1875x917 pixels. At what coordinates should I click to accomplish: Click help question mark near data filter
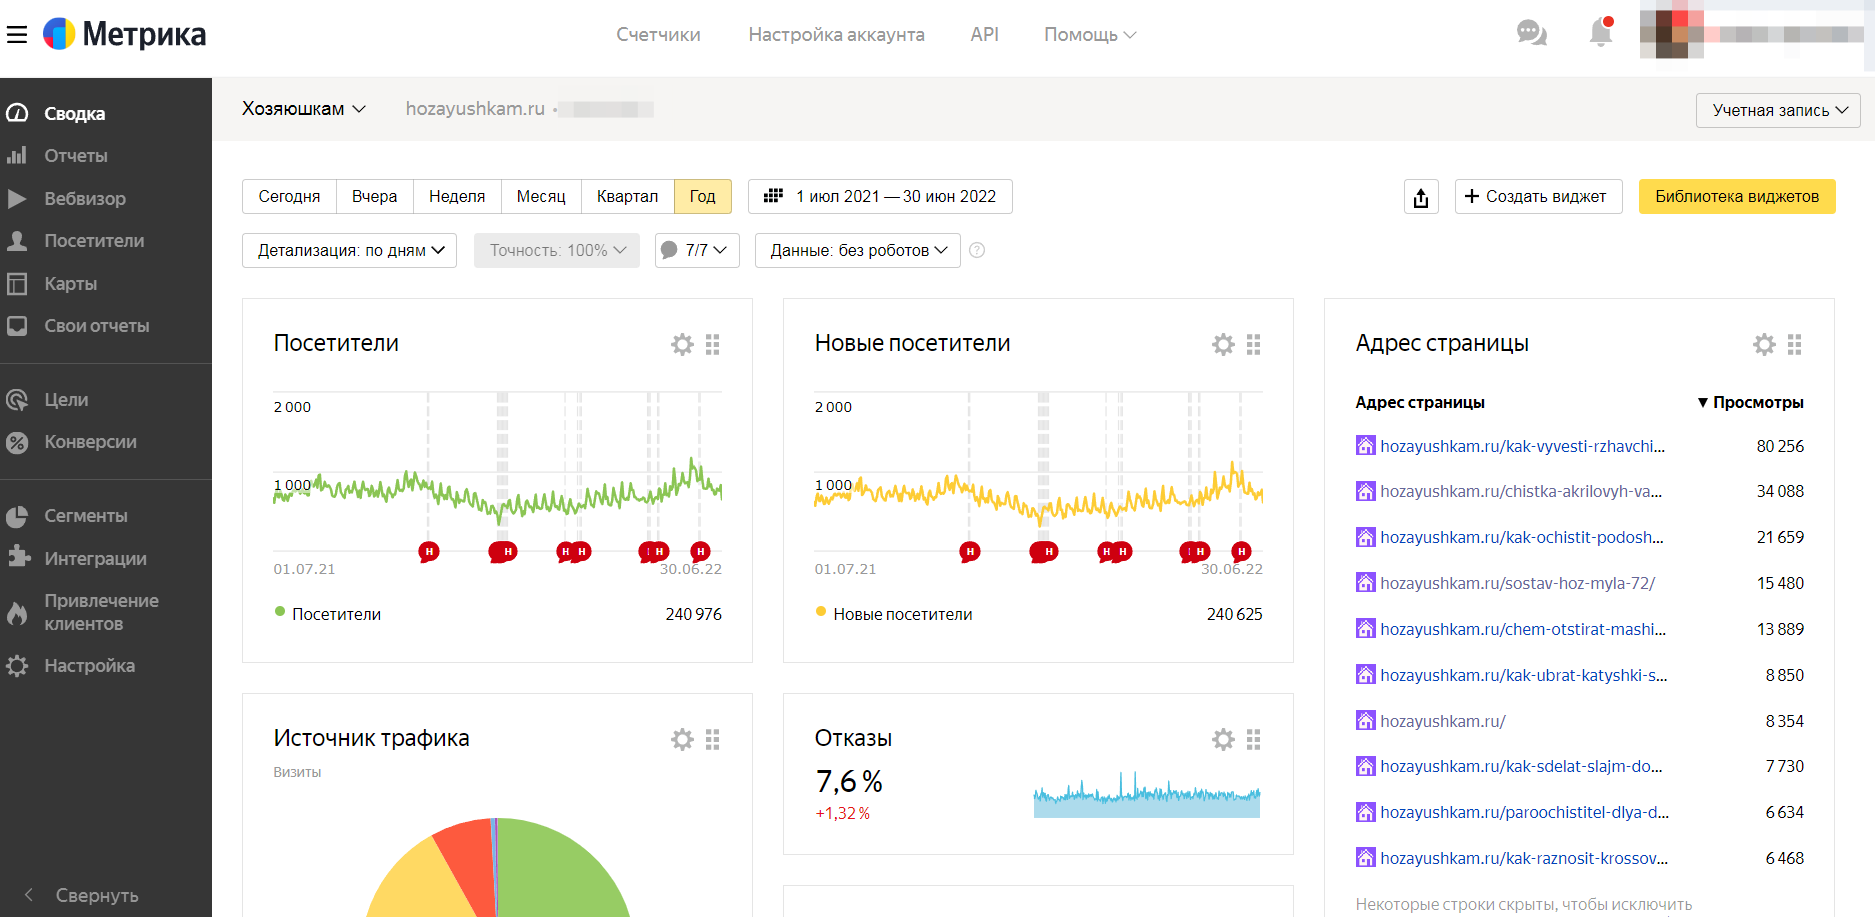(977, 251)
